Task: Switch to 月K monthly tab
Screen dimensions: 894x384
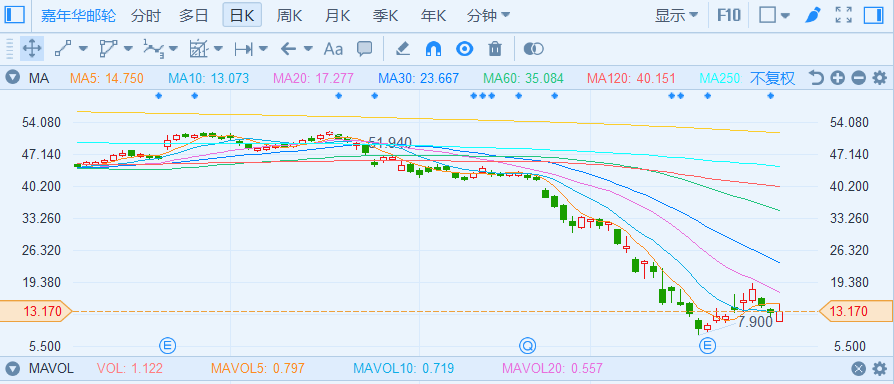Action: [x=337, y=15]
